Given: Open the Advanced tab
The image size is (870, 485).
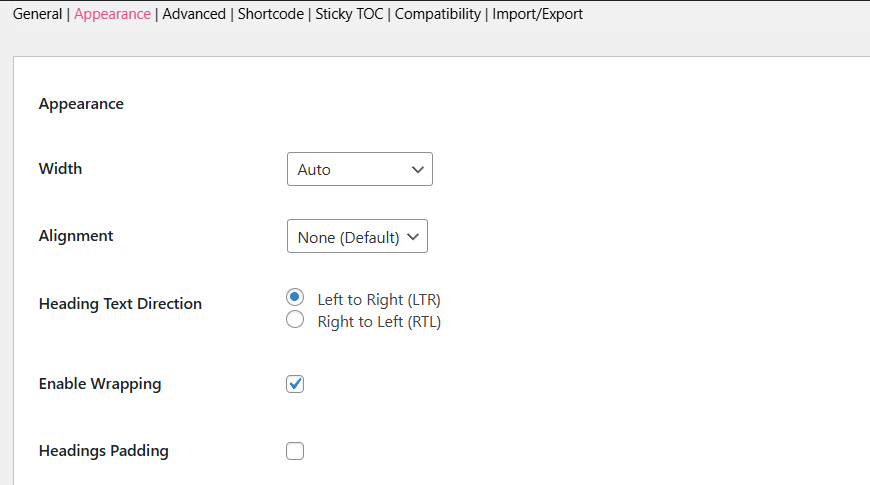Looking at the screenshot, I should point(194,14).
